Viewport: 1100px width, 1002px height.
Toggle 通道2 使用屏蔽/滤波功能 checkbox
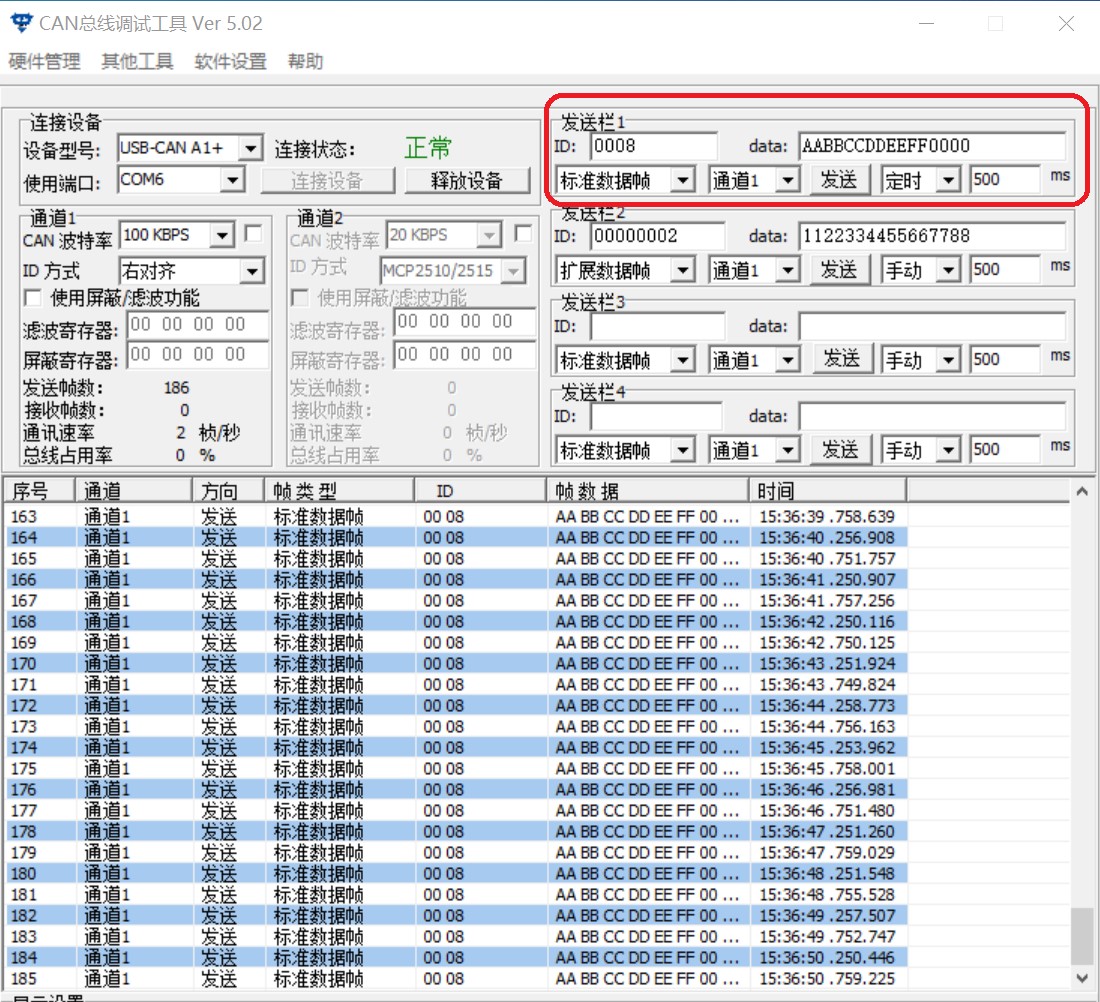click(300, 298)
